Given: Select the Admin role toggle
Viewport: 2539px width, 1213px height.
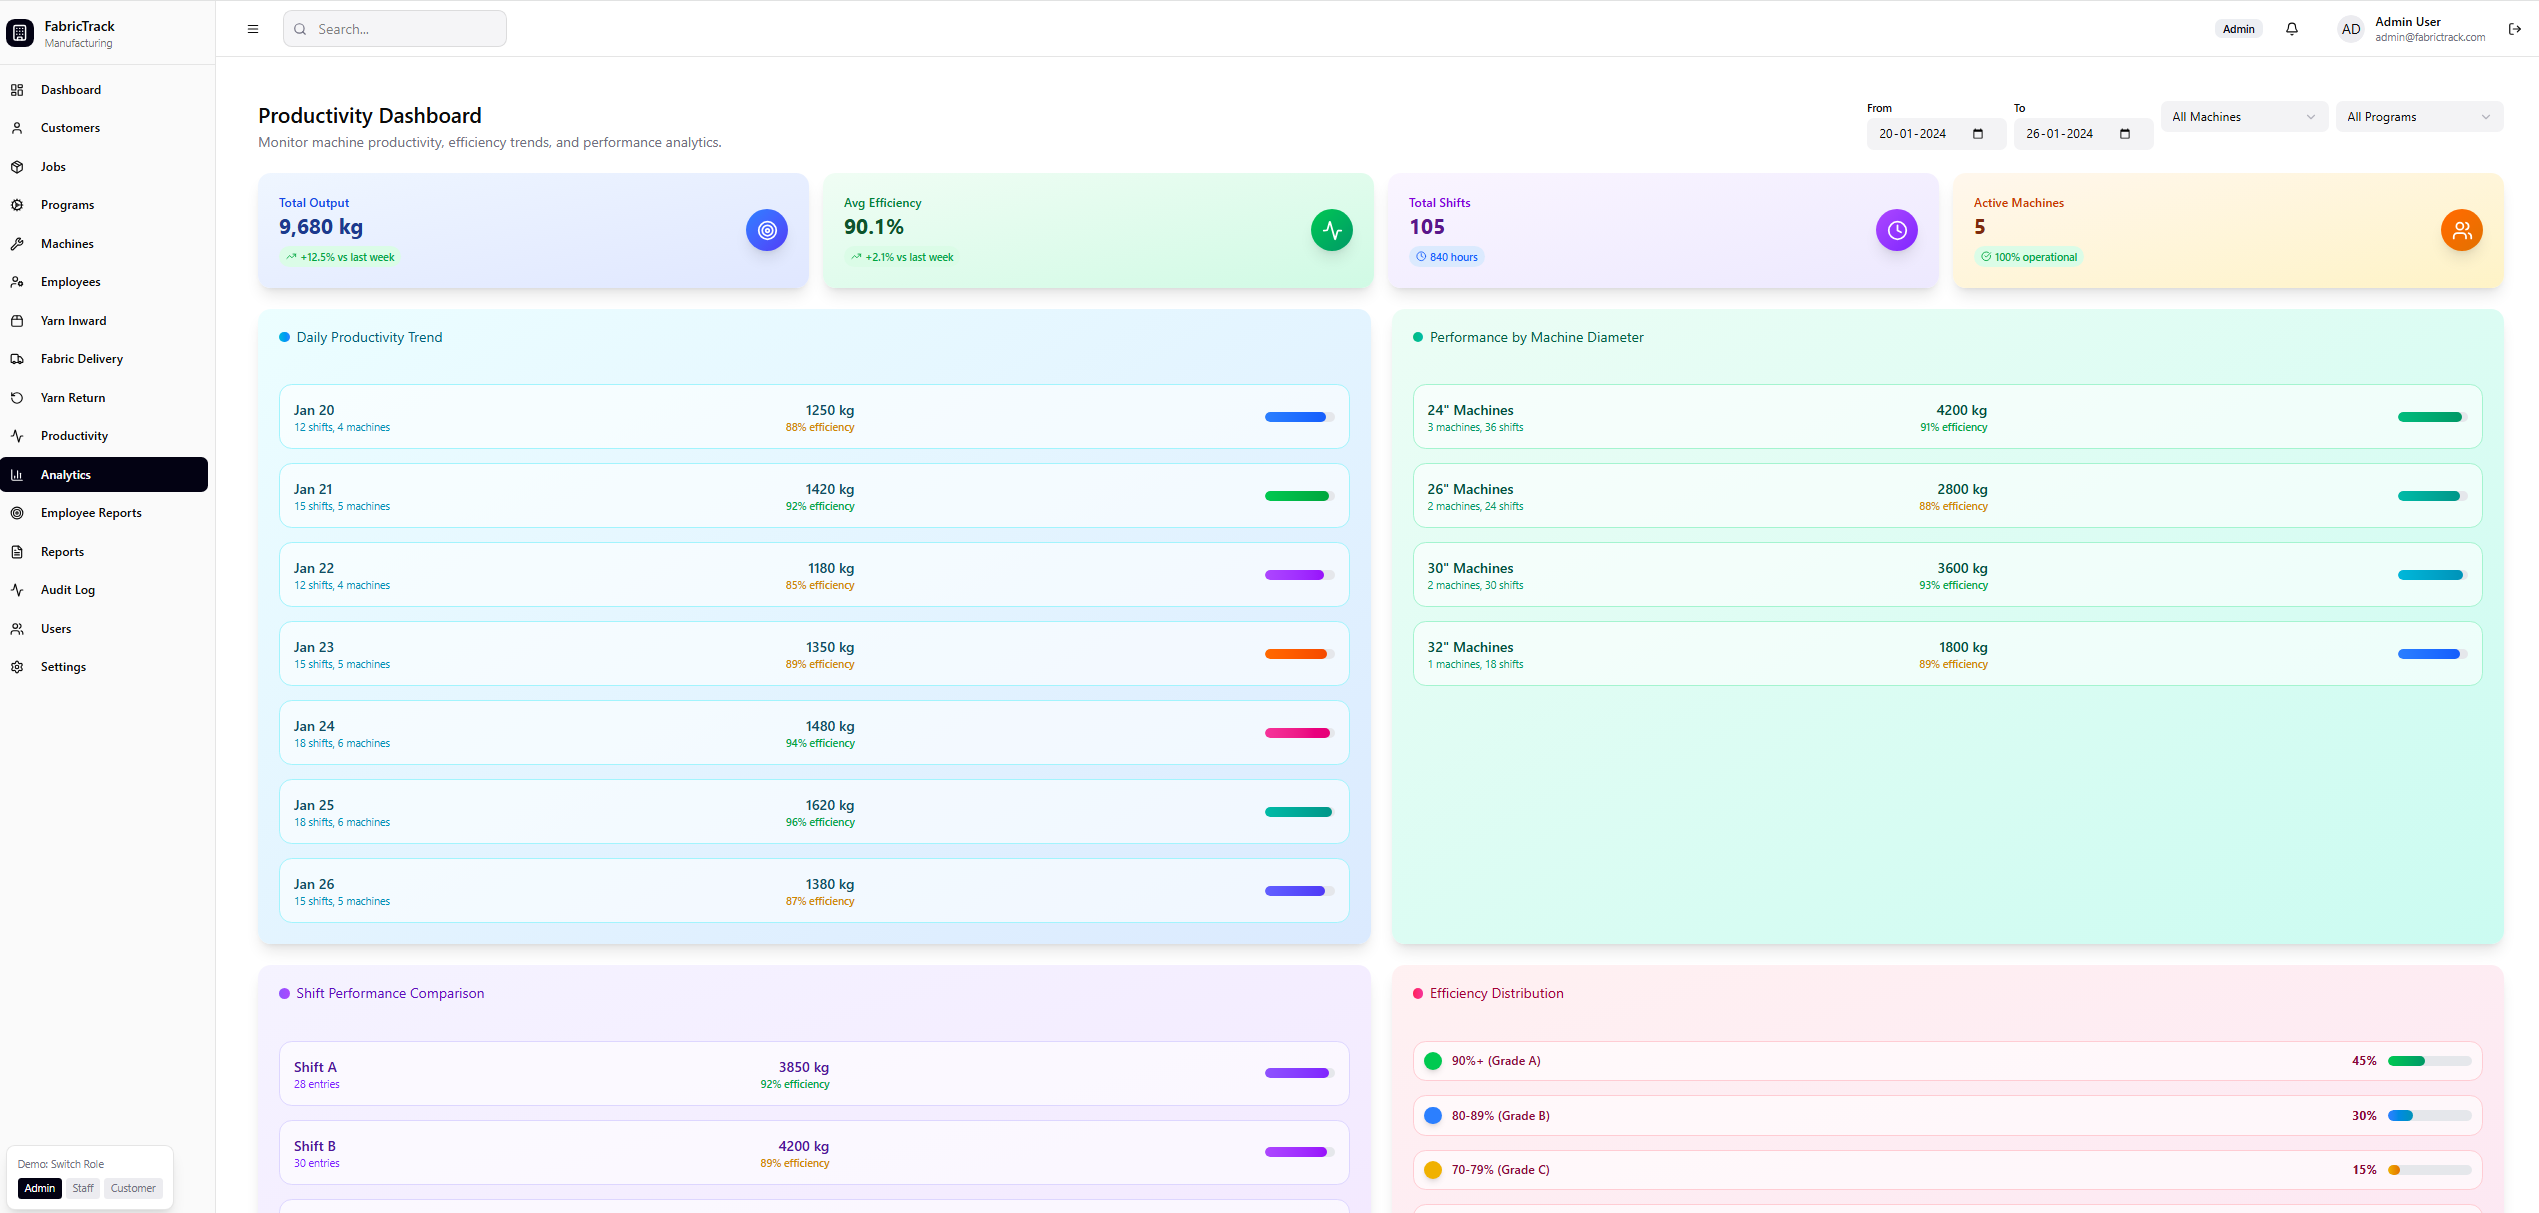Looking at the screenshot, I should [x=39, y=1188].
